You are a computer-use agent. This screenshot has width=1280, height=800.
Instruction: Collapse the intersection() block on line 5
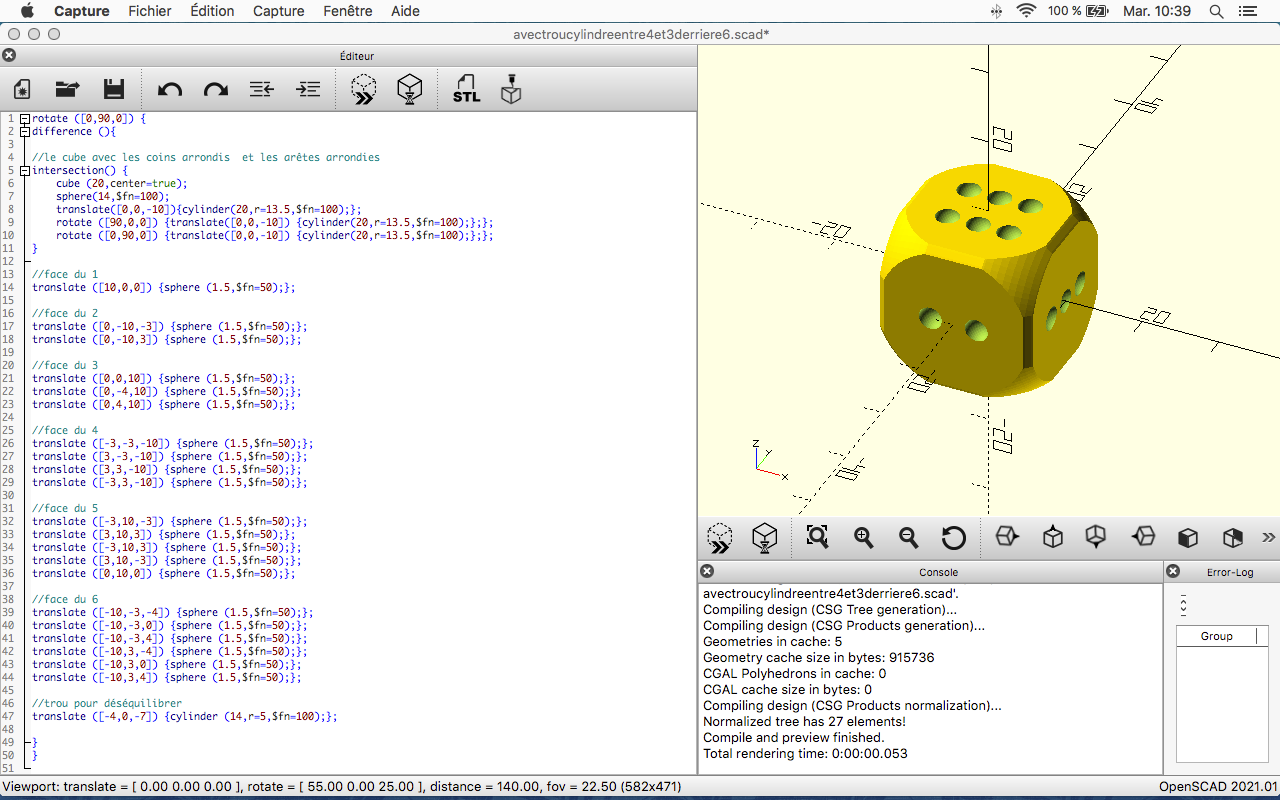tap(25, 171)
